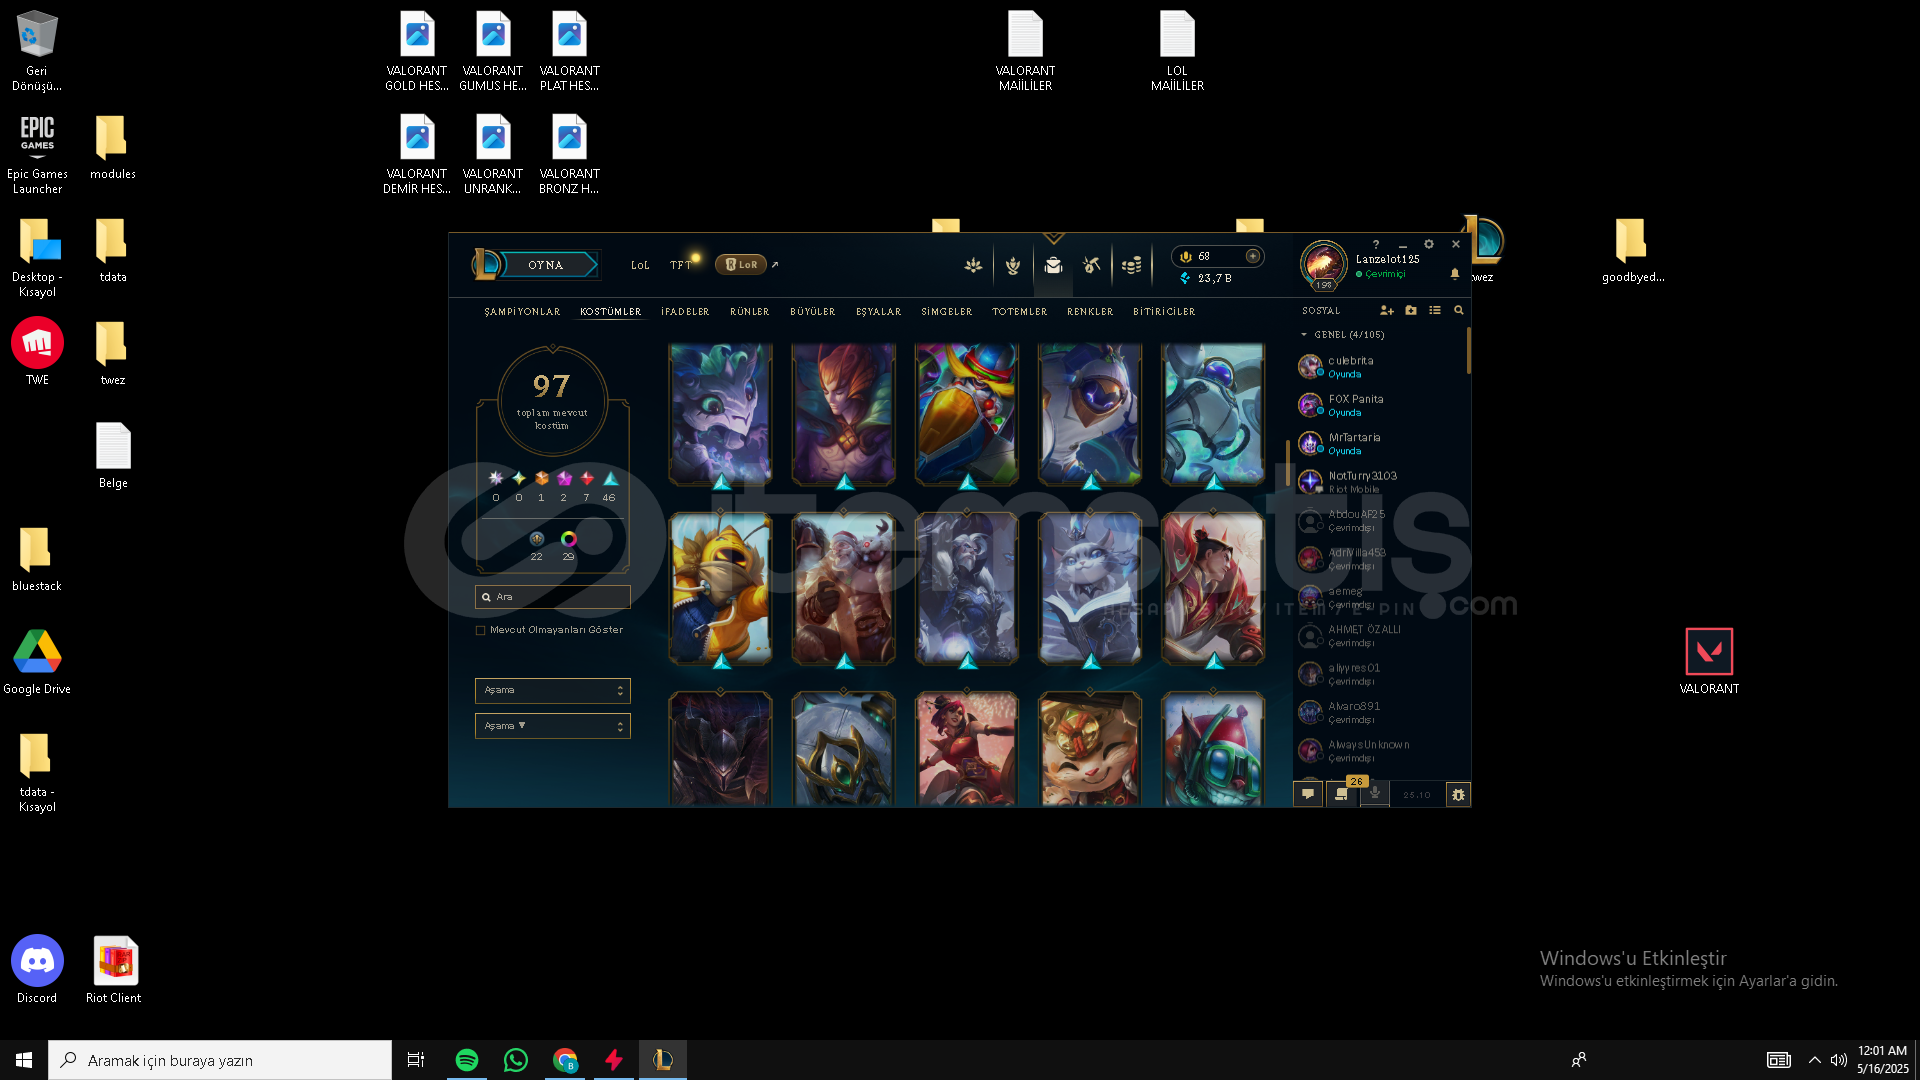The image size is (1920, 1080).
Task: Open the notifications bell icon
Action: pyautogui.click(x=1454, y=274)
